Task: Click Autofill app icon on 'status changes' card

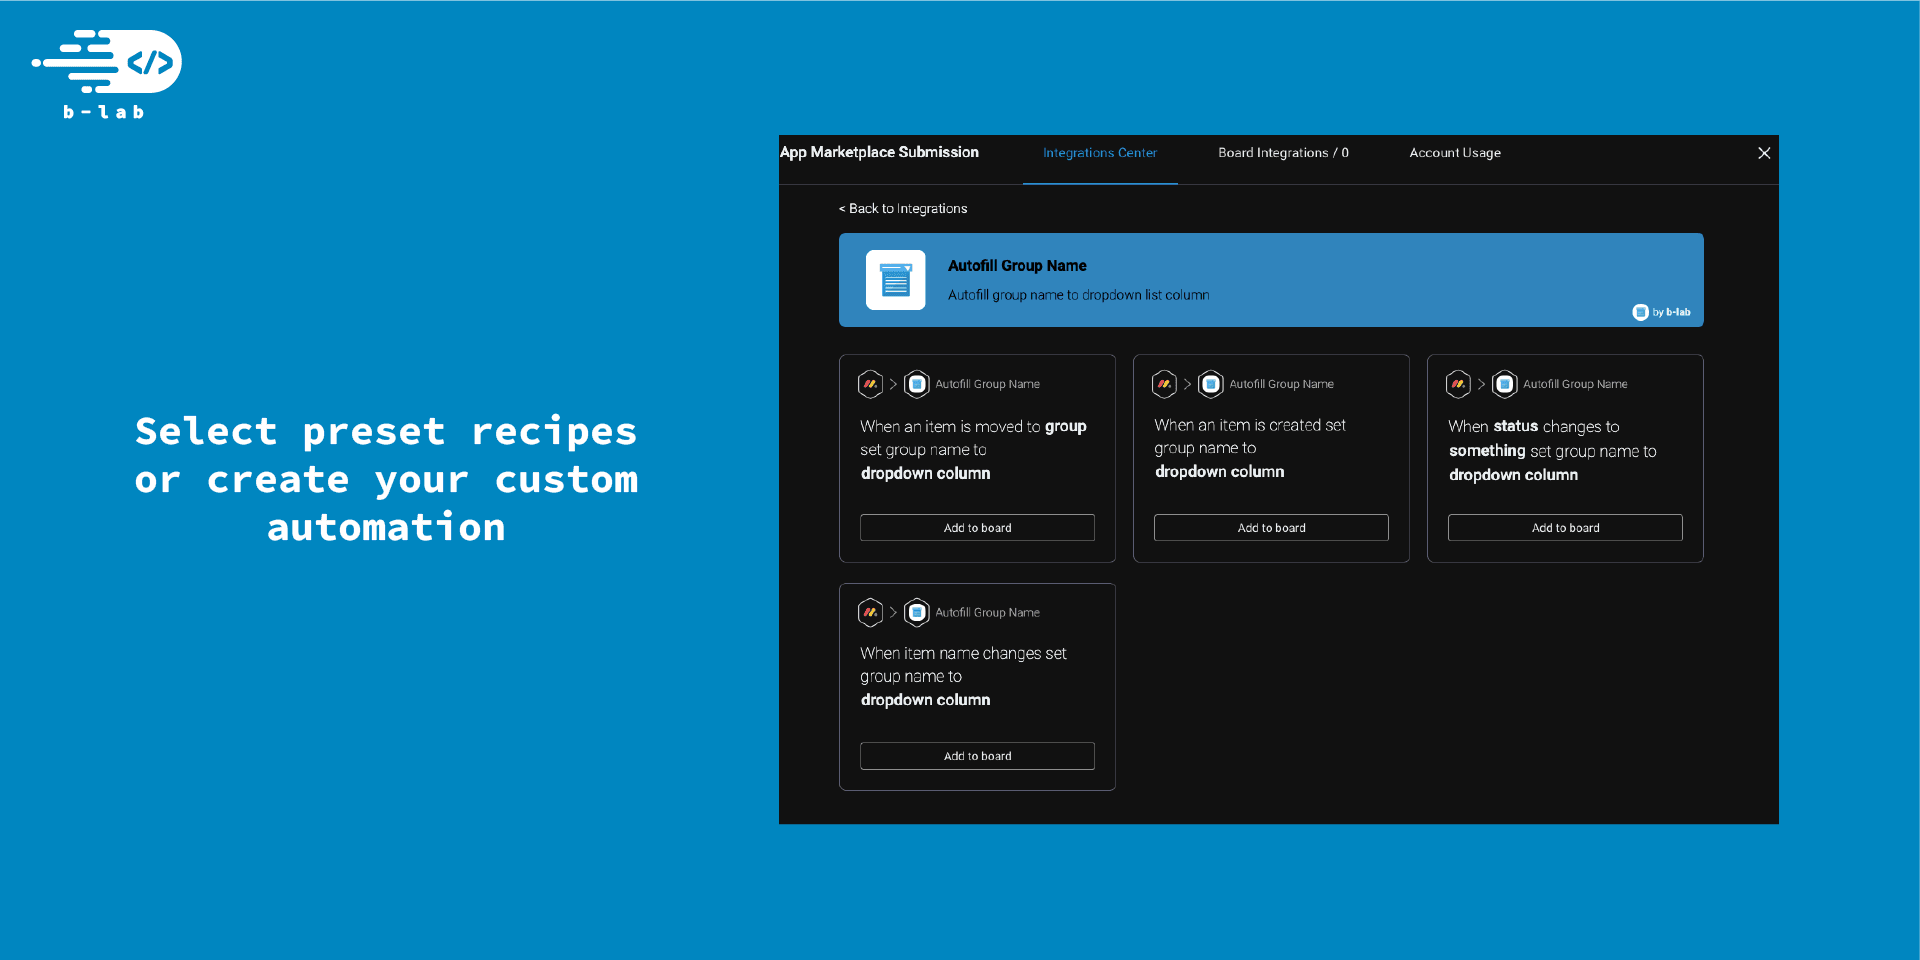Action: click(x=1505, y=384)
